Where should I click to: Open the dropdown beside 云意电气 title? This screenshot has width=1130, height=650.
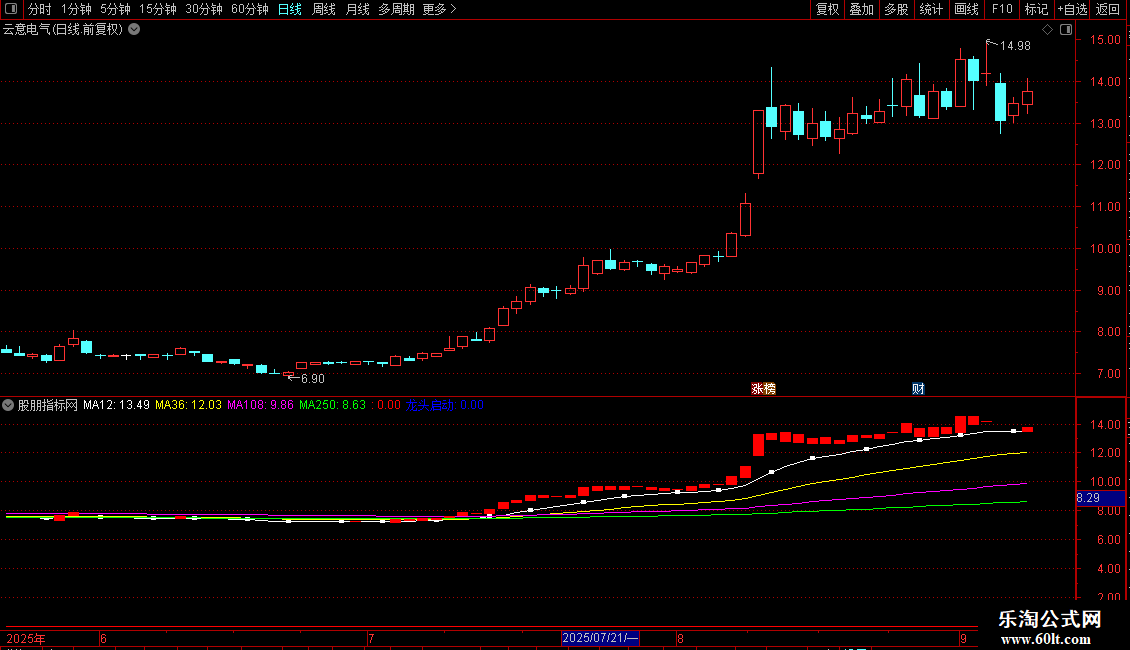134,30
